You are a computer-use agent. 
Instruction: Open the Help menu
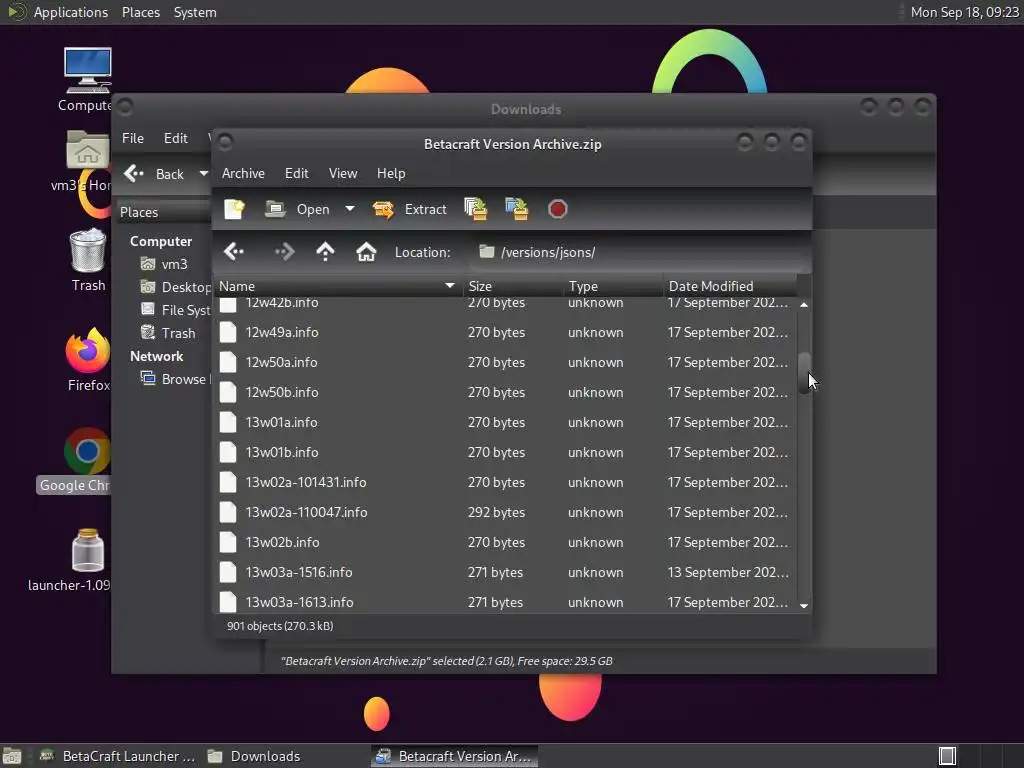(391, 173)
